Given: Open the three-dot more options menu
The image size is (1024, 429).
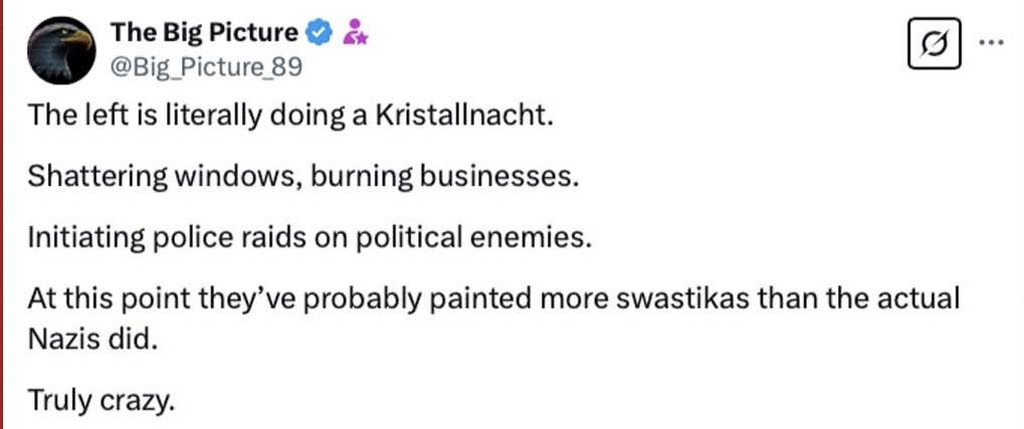Looking at the screenshot, I should coord(990,42).
